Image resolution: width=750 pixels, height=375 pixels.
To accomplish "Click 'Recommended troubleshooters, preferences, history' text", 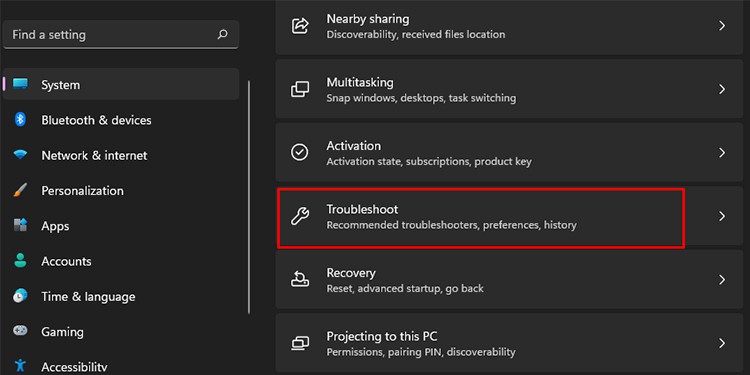I will (451, 225).
